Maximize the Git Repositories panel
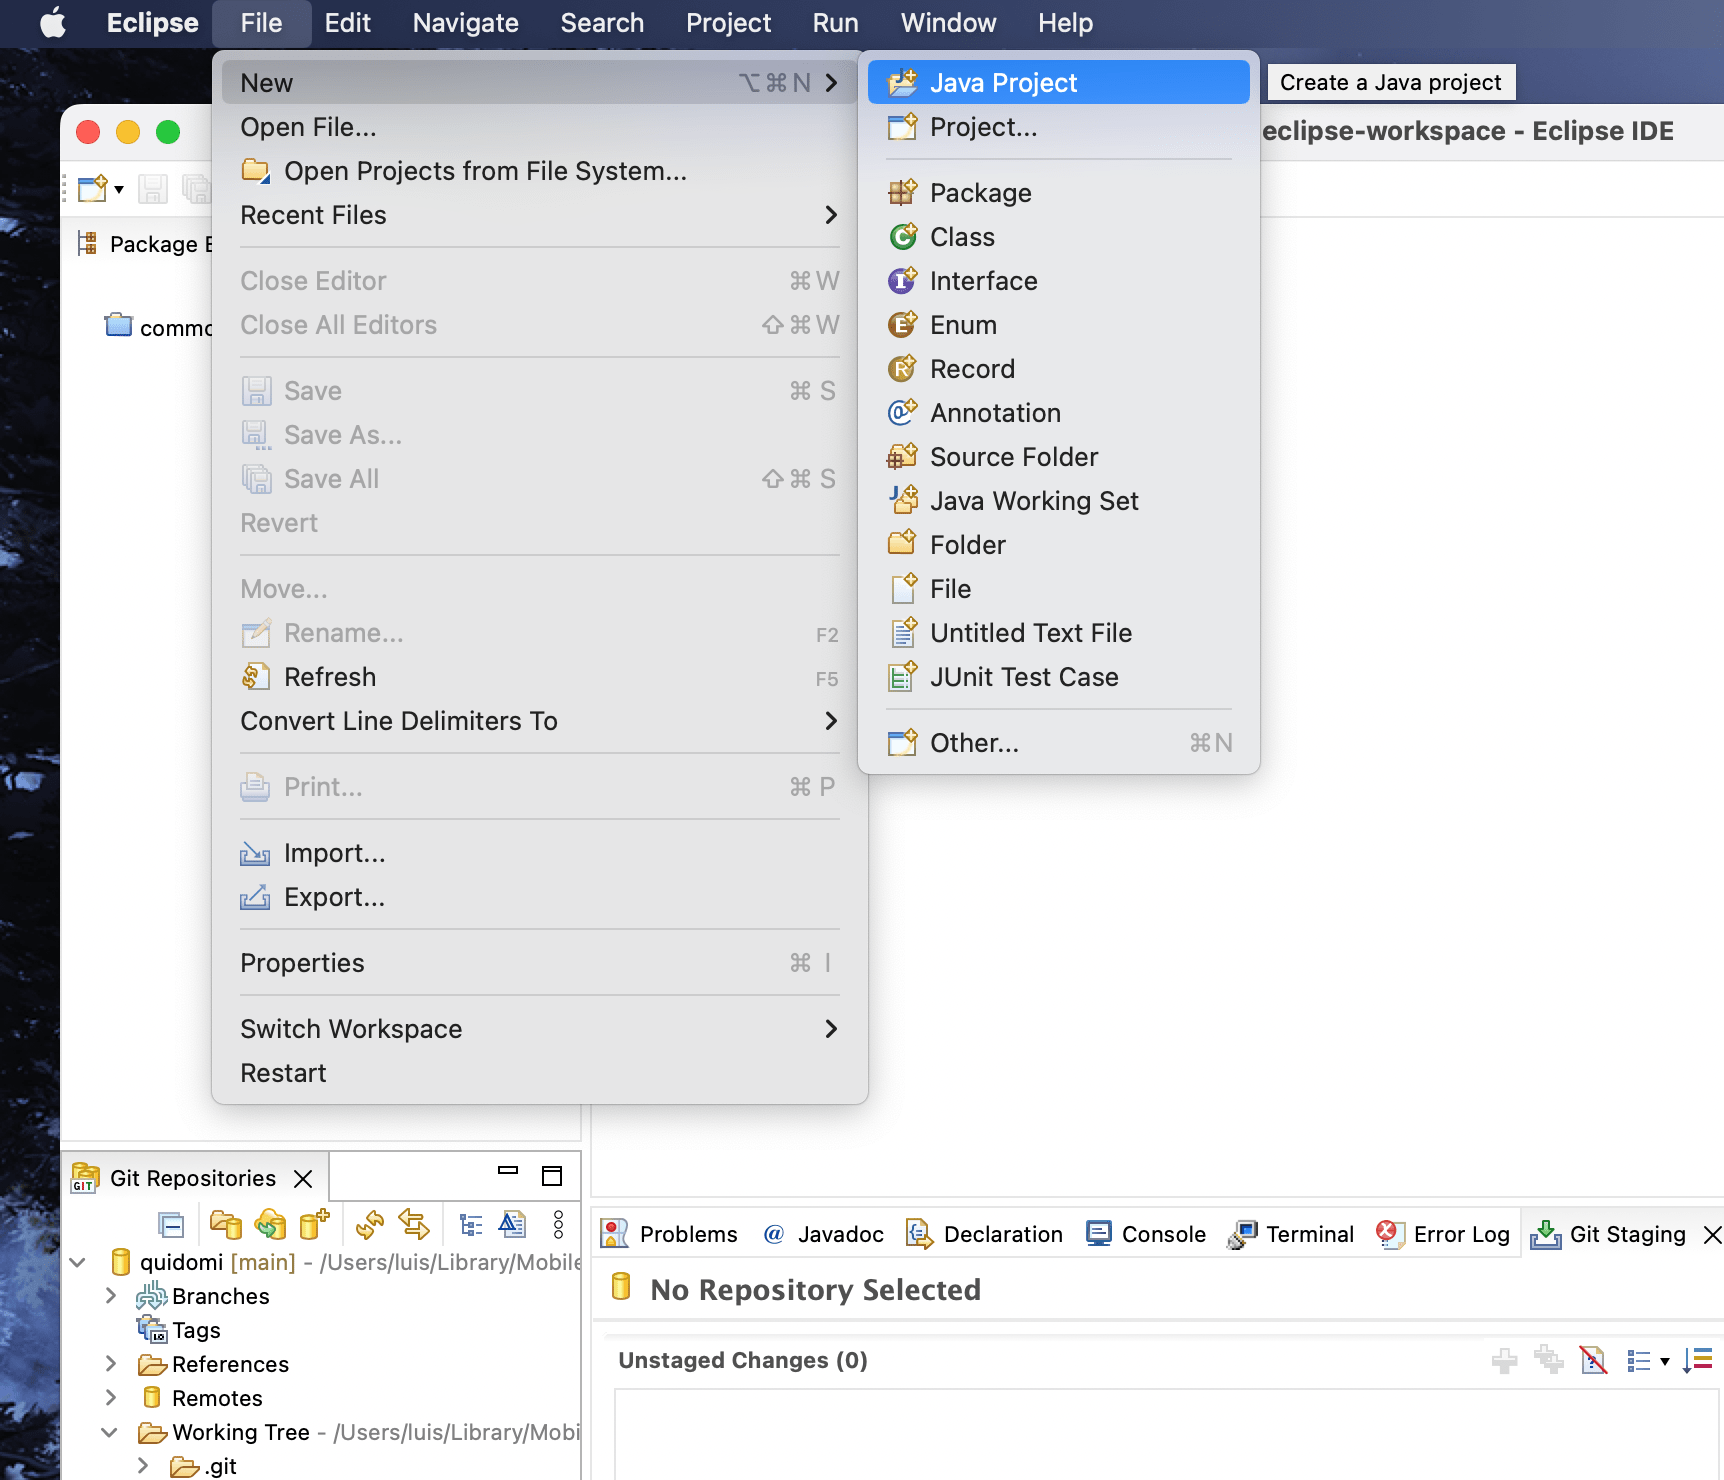This screenshot has height=1480, width=1724. click(552, 1176)
